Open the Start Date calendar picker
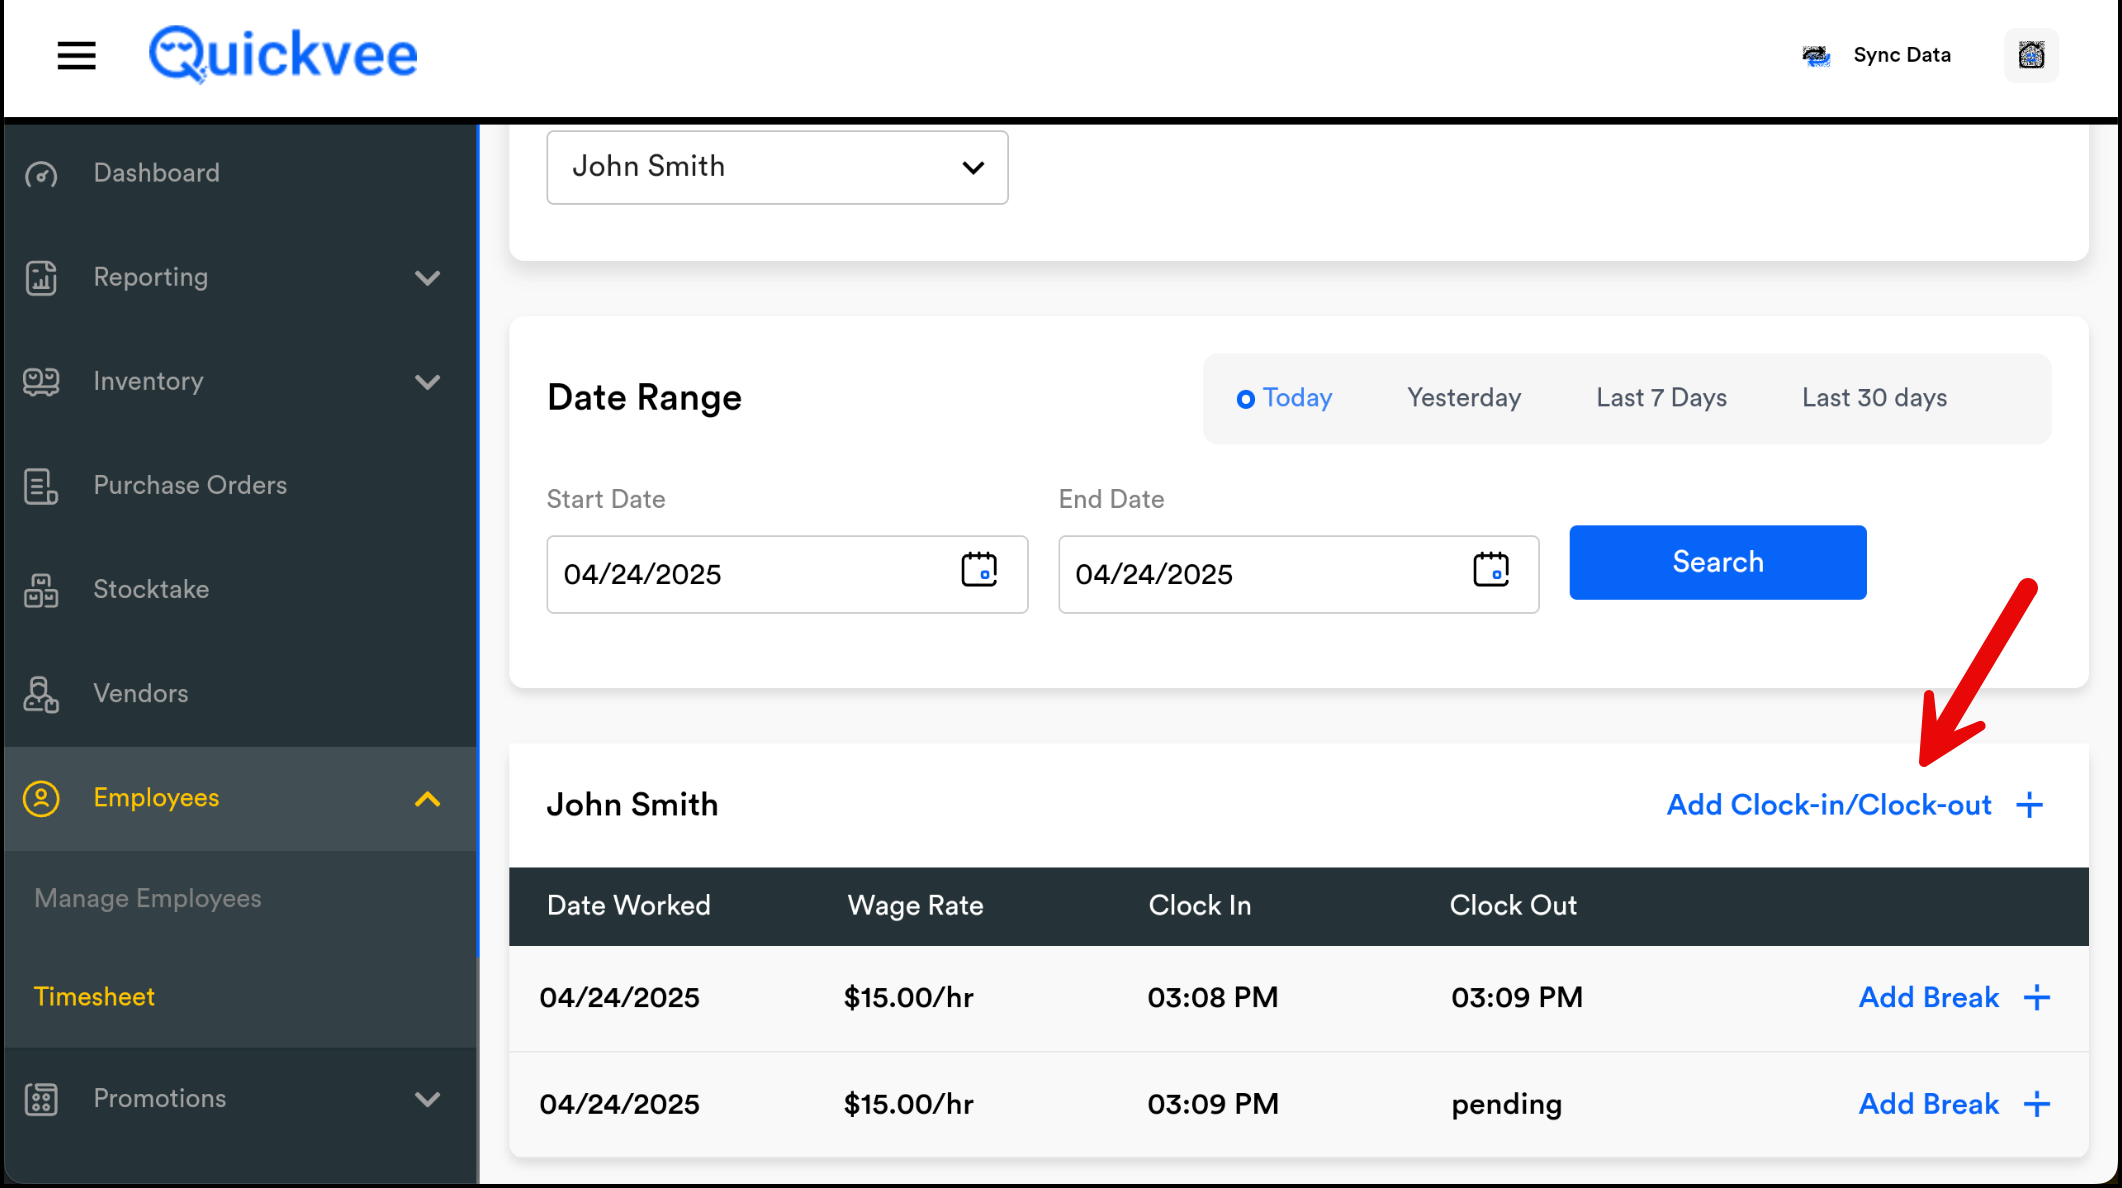 tap(979, 570)
